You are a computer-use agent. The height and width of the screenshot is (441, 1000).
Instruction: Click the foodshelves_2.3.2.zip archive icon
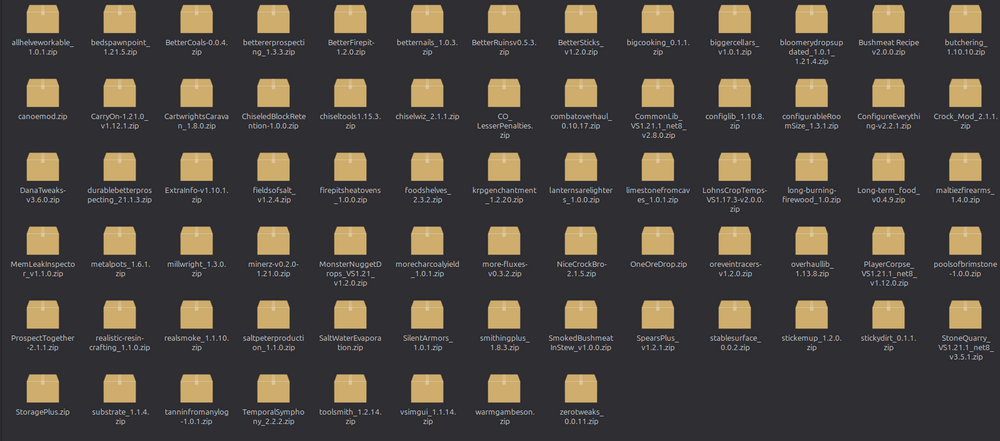pyautogui.click(x=427, y=166)
